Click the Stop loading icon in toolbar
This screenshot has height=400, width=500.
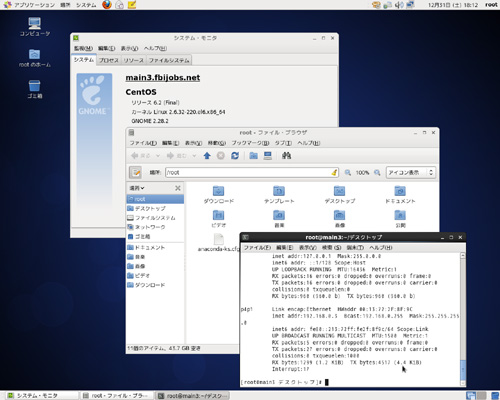click(x=221, y=156)
